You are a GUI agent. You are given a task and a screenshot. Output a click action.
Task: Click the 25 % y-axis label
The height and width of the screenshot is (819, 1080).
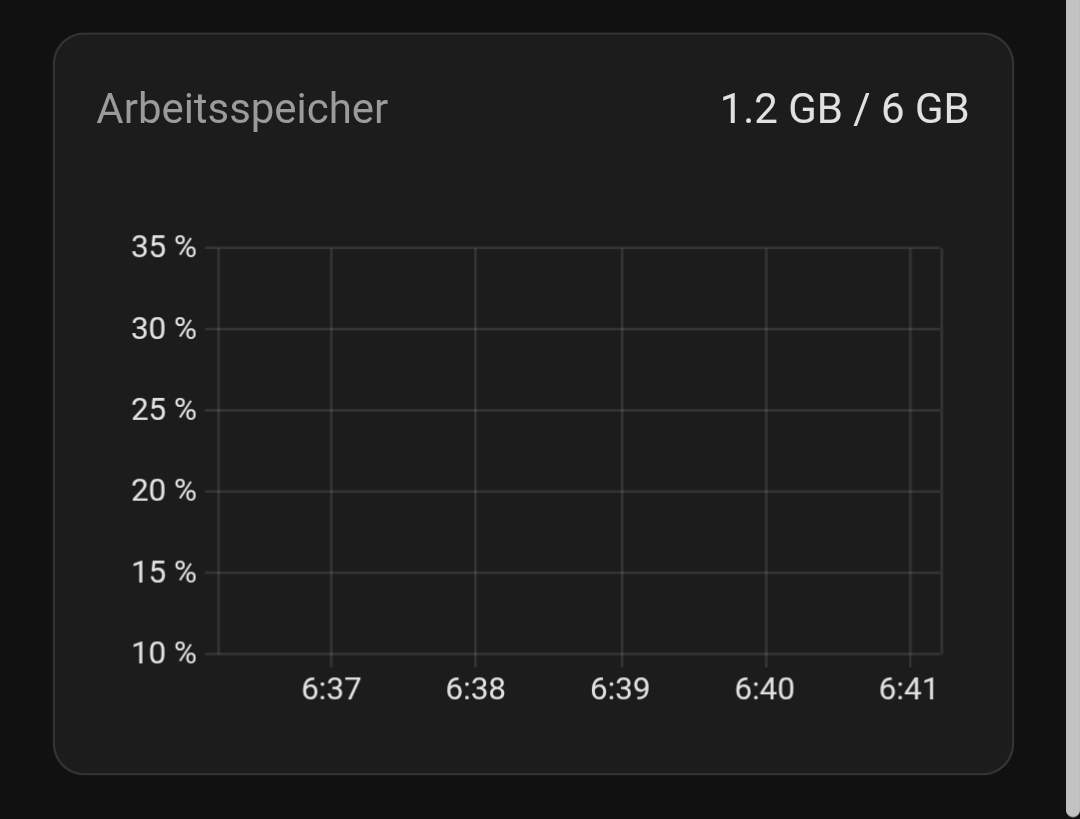[164, 411]
